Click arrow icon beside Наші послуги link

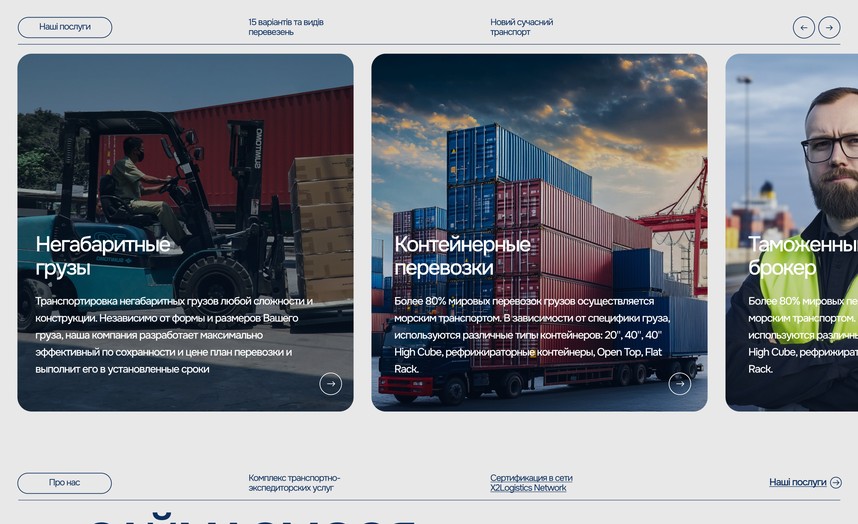(836, 482)
